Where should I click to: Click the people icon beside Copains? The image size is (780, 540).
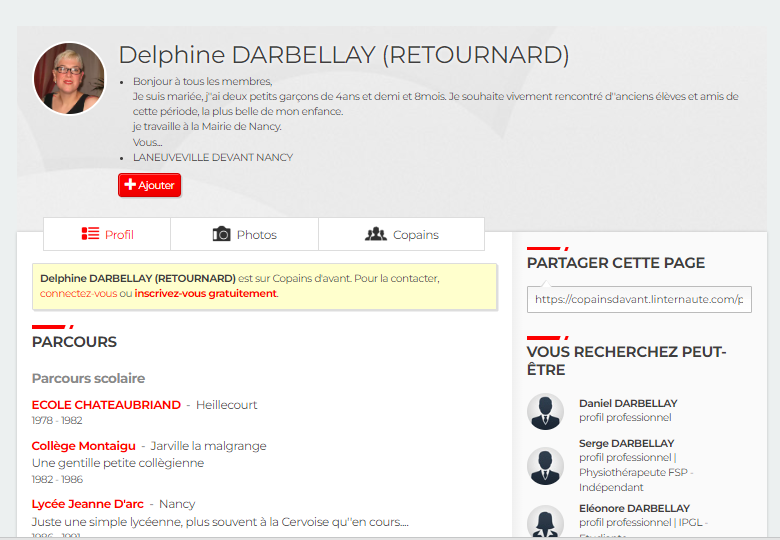pos(376,234)
